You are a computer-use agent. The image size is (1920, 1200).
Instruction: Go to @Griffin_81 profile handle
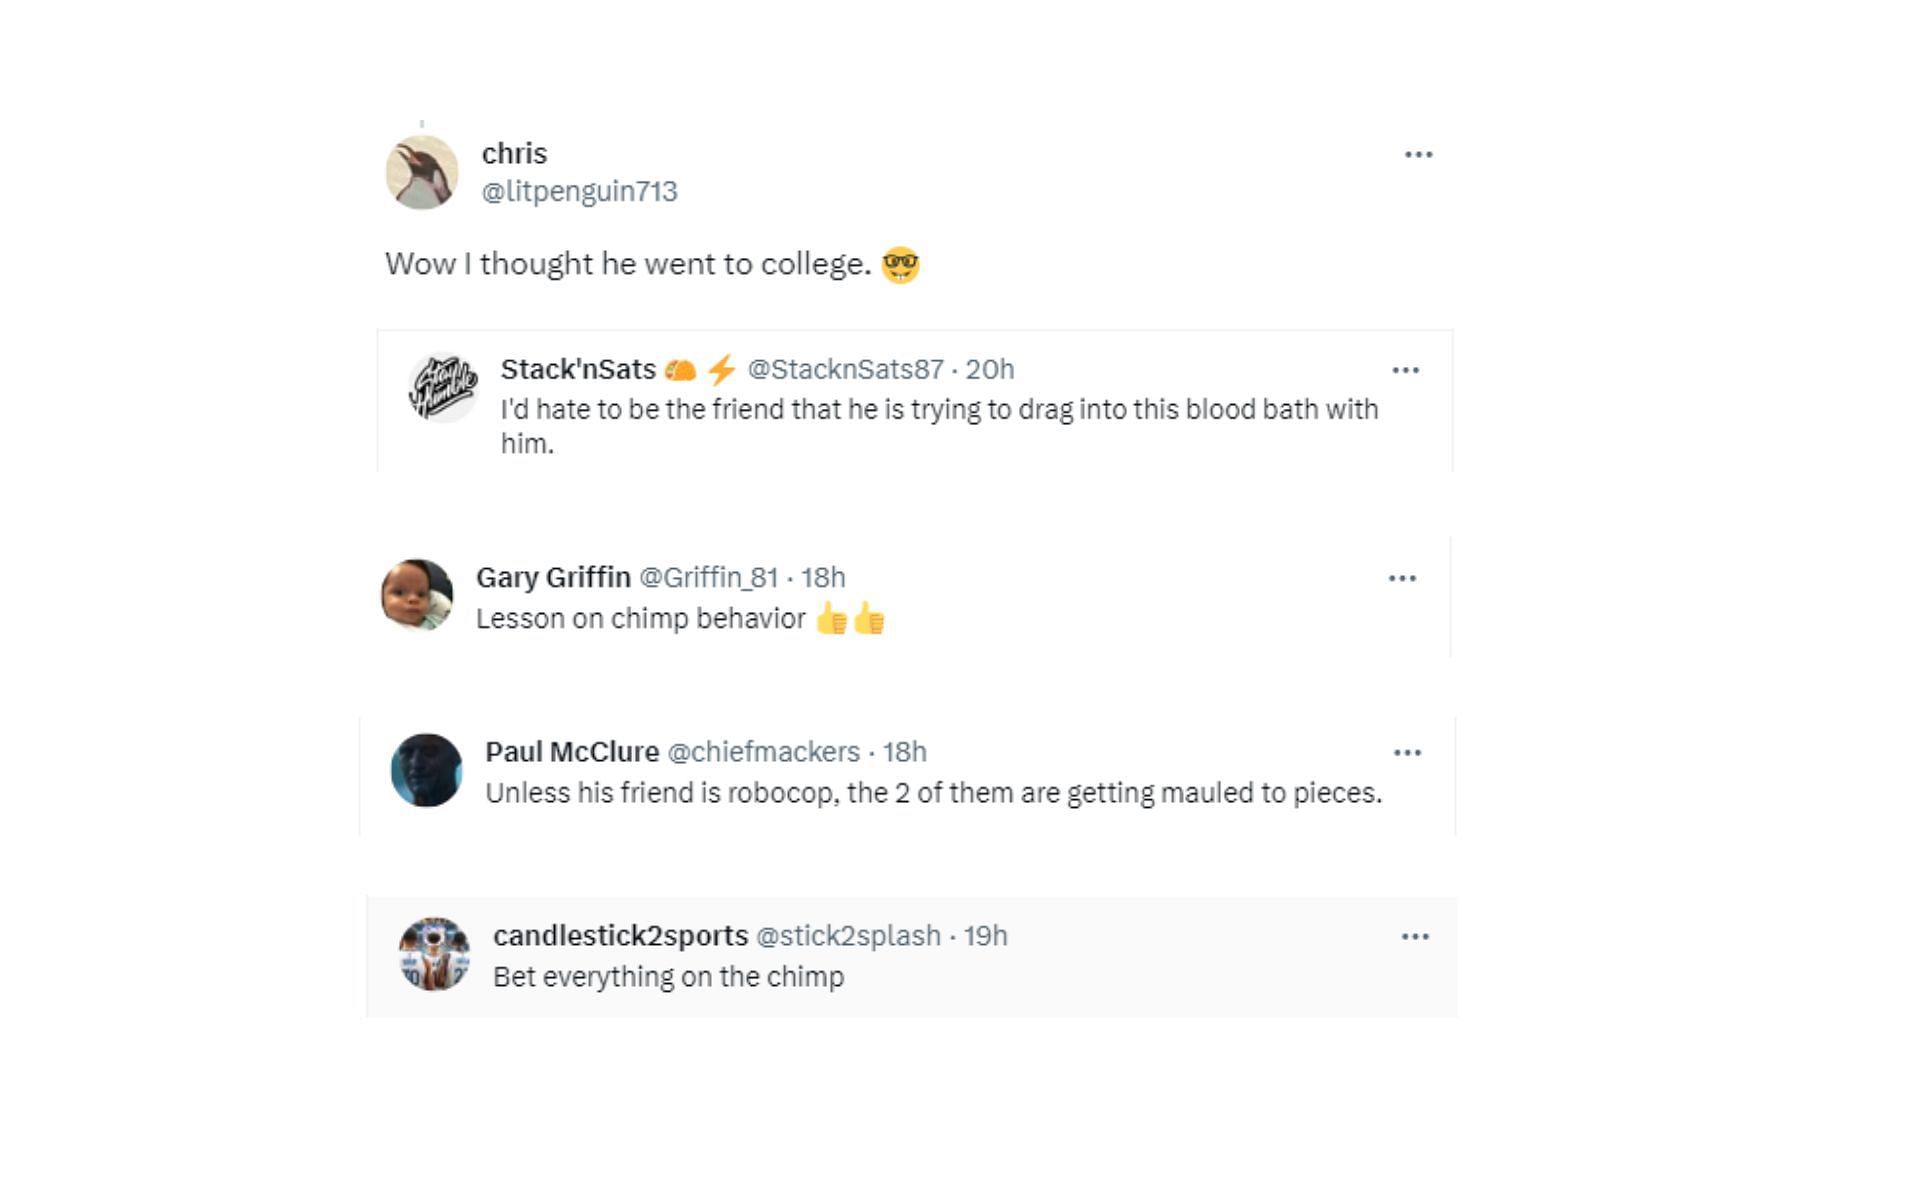708,578
